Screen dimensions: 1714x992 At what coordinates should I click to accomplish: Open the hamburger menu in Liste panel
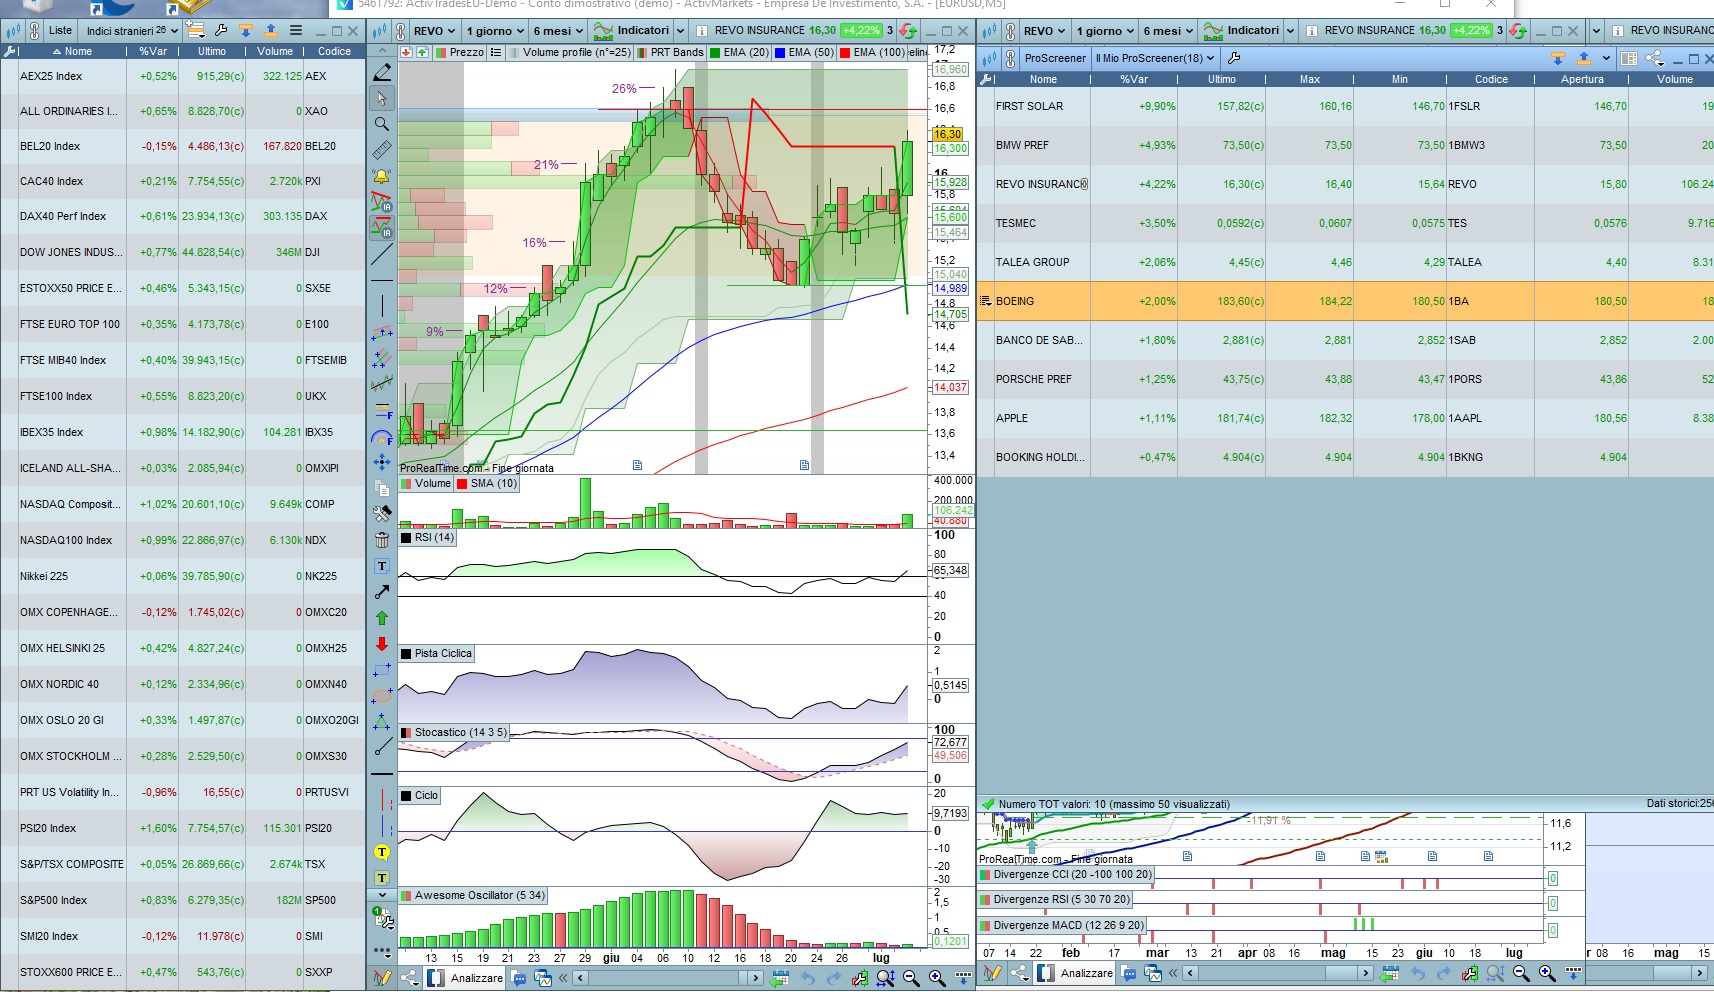click(296, 30)
